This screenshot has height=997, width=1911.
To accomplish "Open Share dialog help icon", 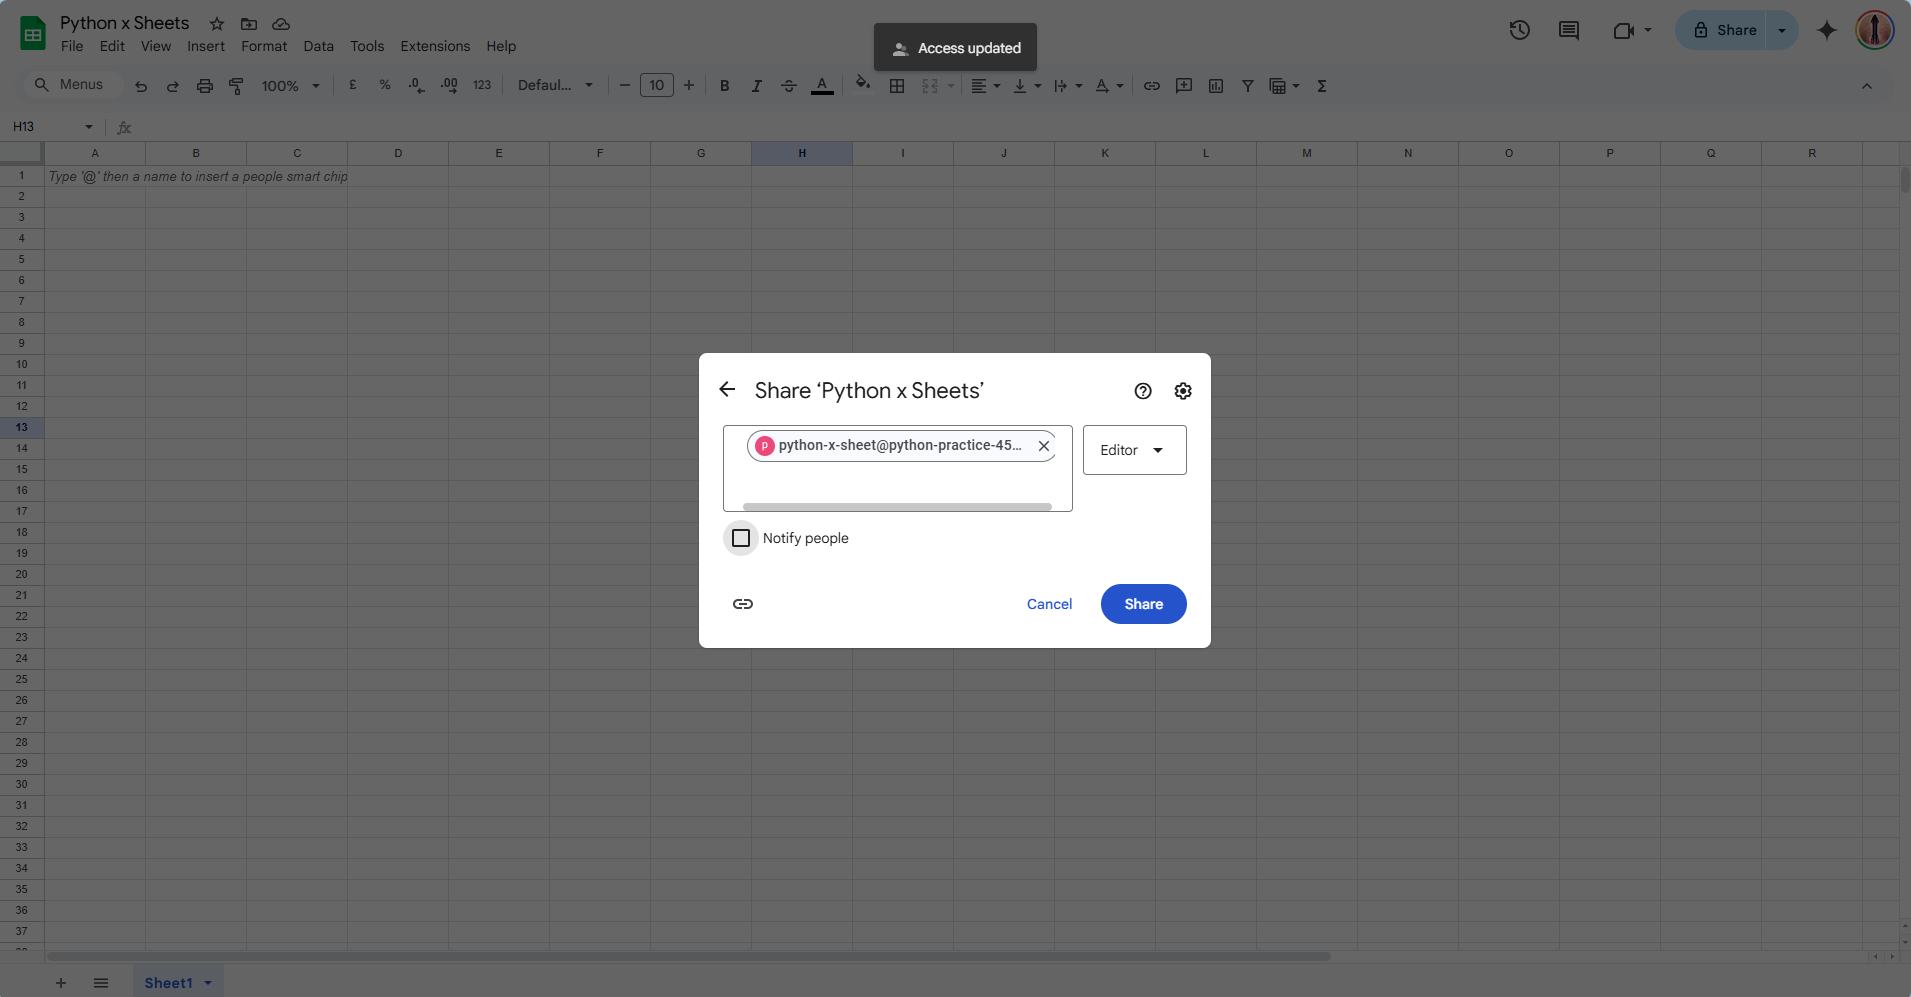I will (x=1143, y=391).
